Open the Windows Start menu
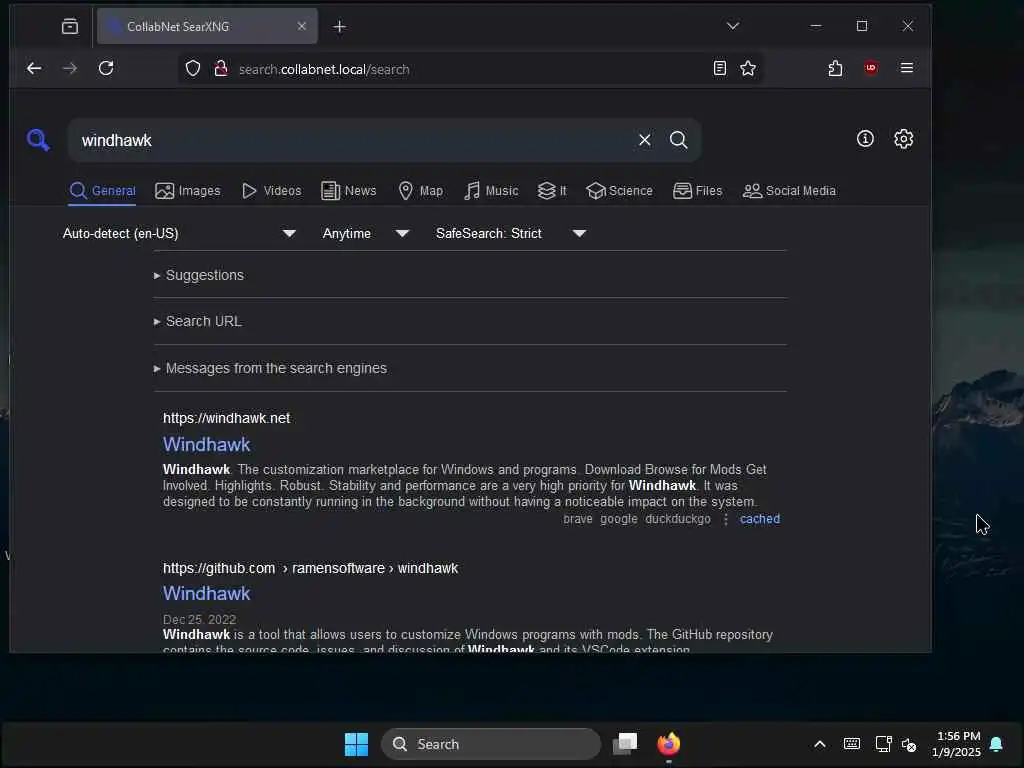 click(357, 744)
